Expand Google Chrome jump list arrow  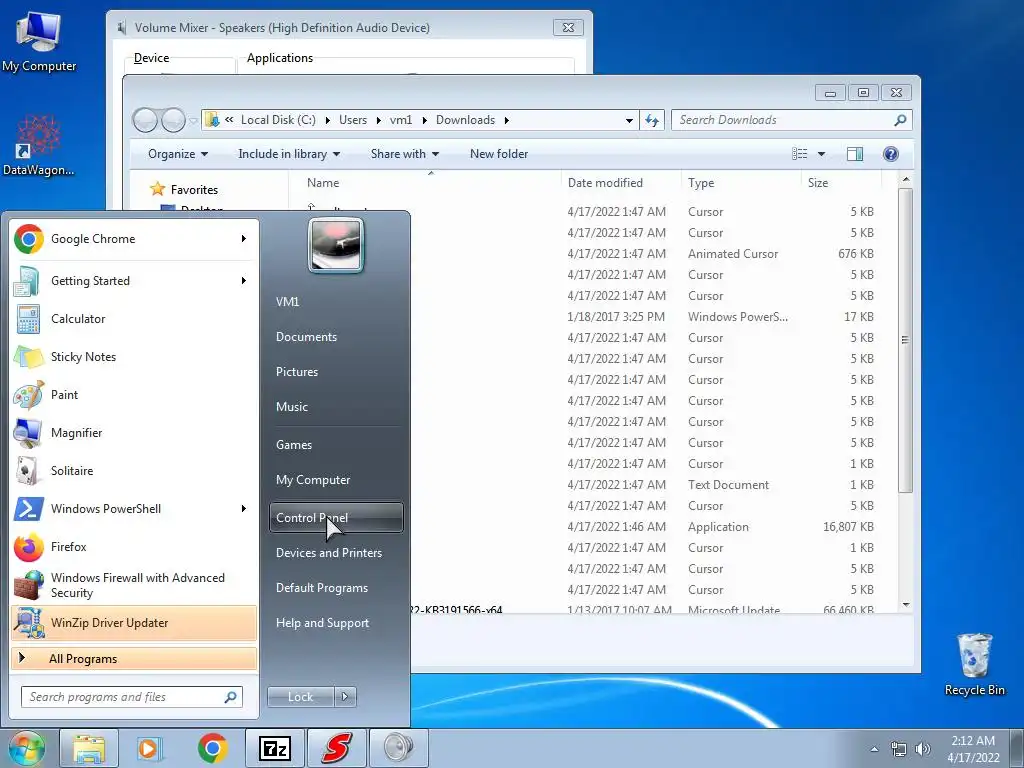click(x=244, y=239)
